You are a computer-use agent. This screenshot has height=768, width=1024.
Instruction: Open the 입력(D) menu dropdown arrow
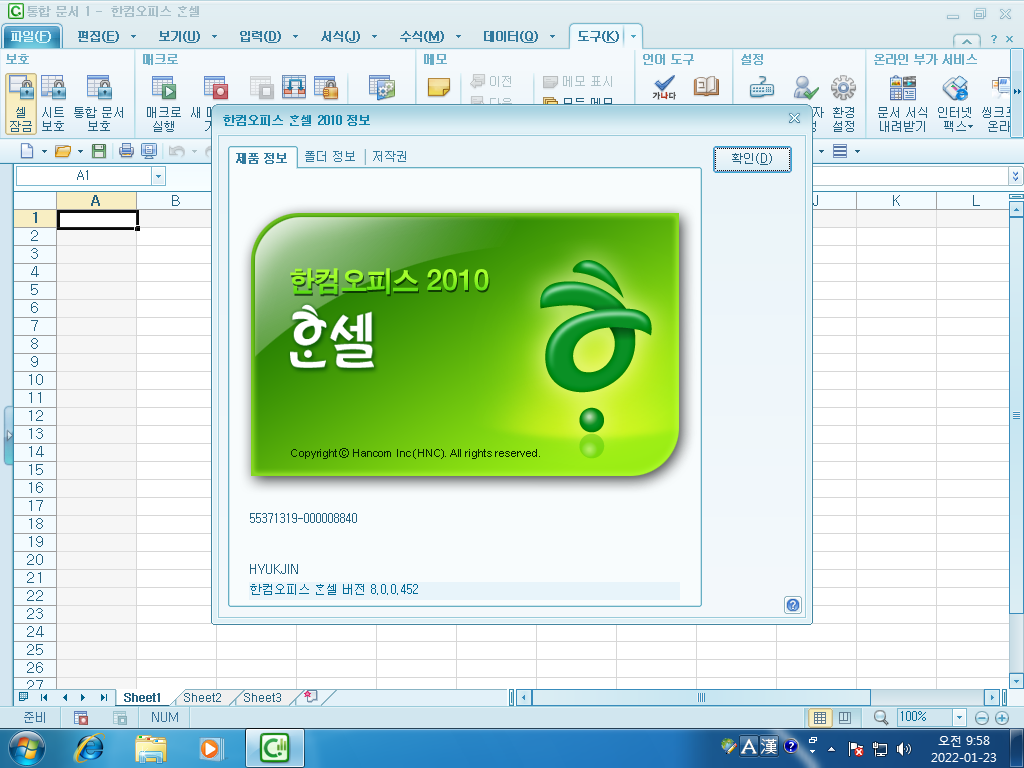295,37
